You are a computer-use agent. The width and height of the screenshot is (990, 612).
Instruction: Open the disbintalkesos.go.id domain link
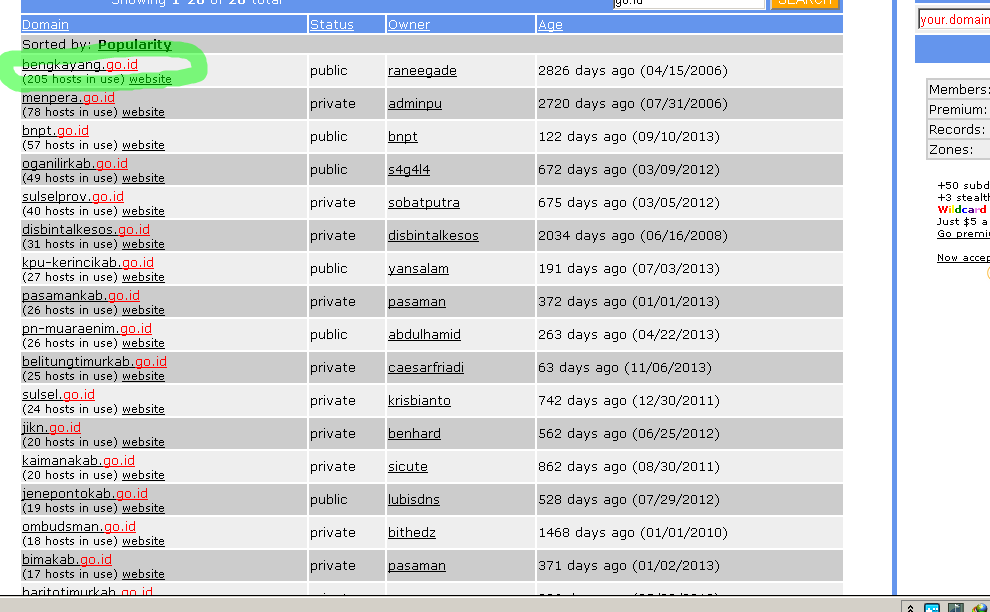pyautogui.click(x=86, y=229)
